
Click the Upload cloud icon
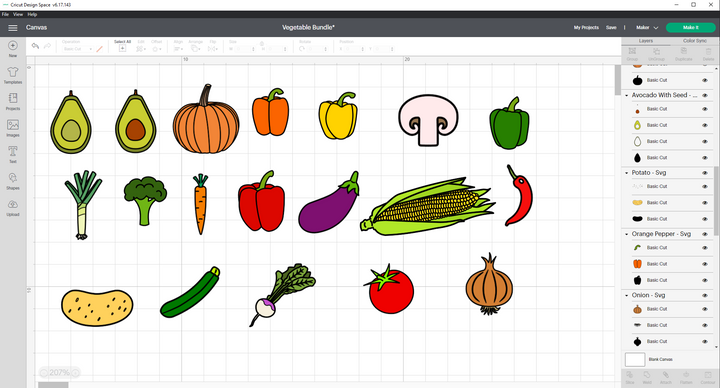pos(13,208)
